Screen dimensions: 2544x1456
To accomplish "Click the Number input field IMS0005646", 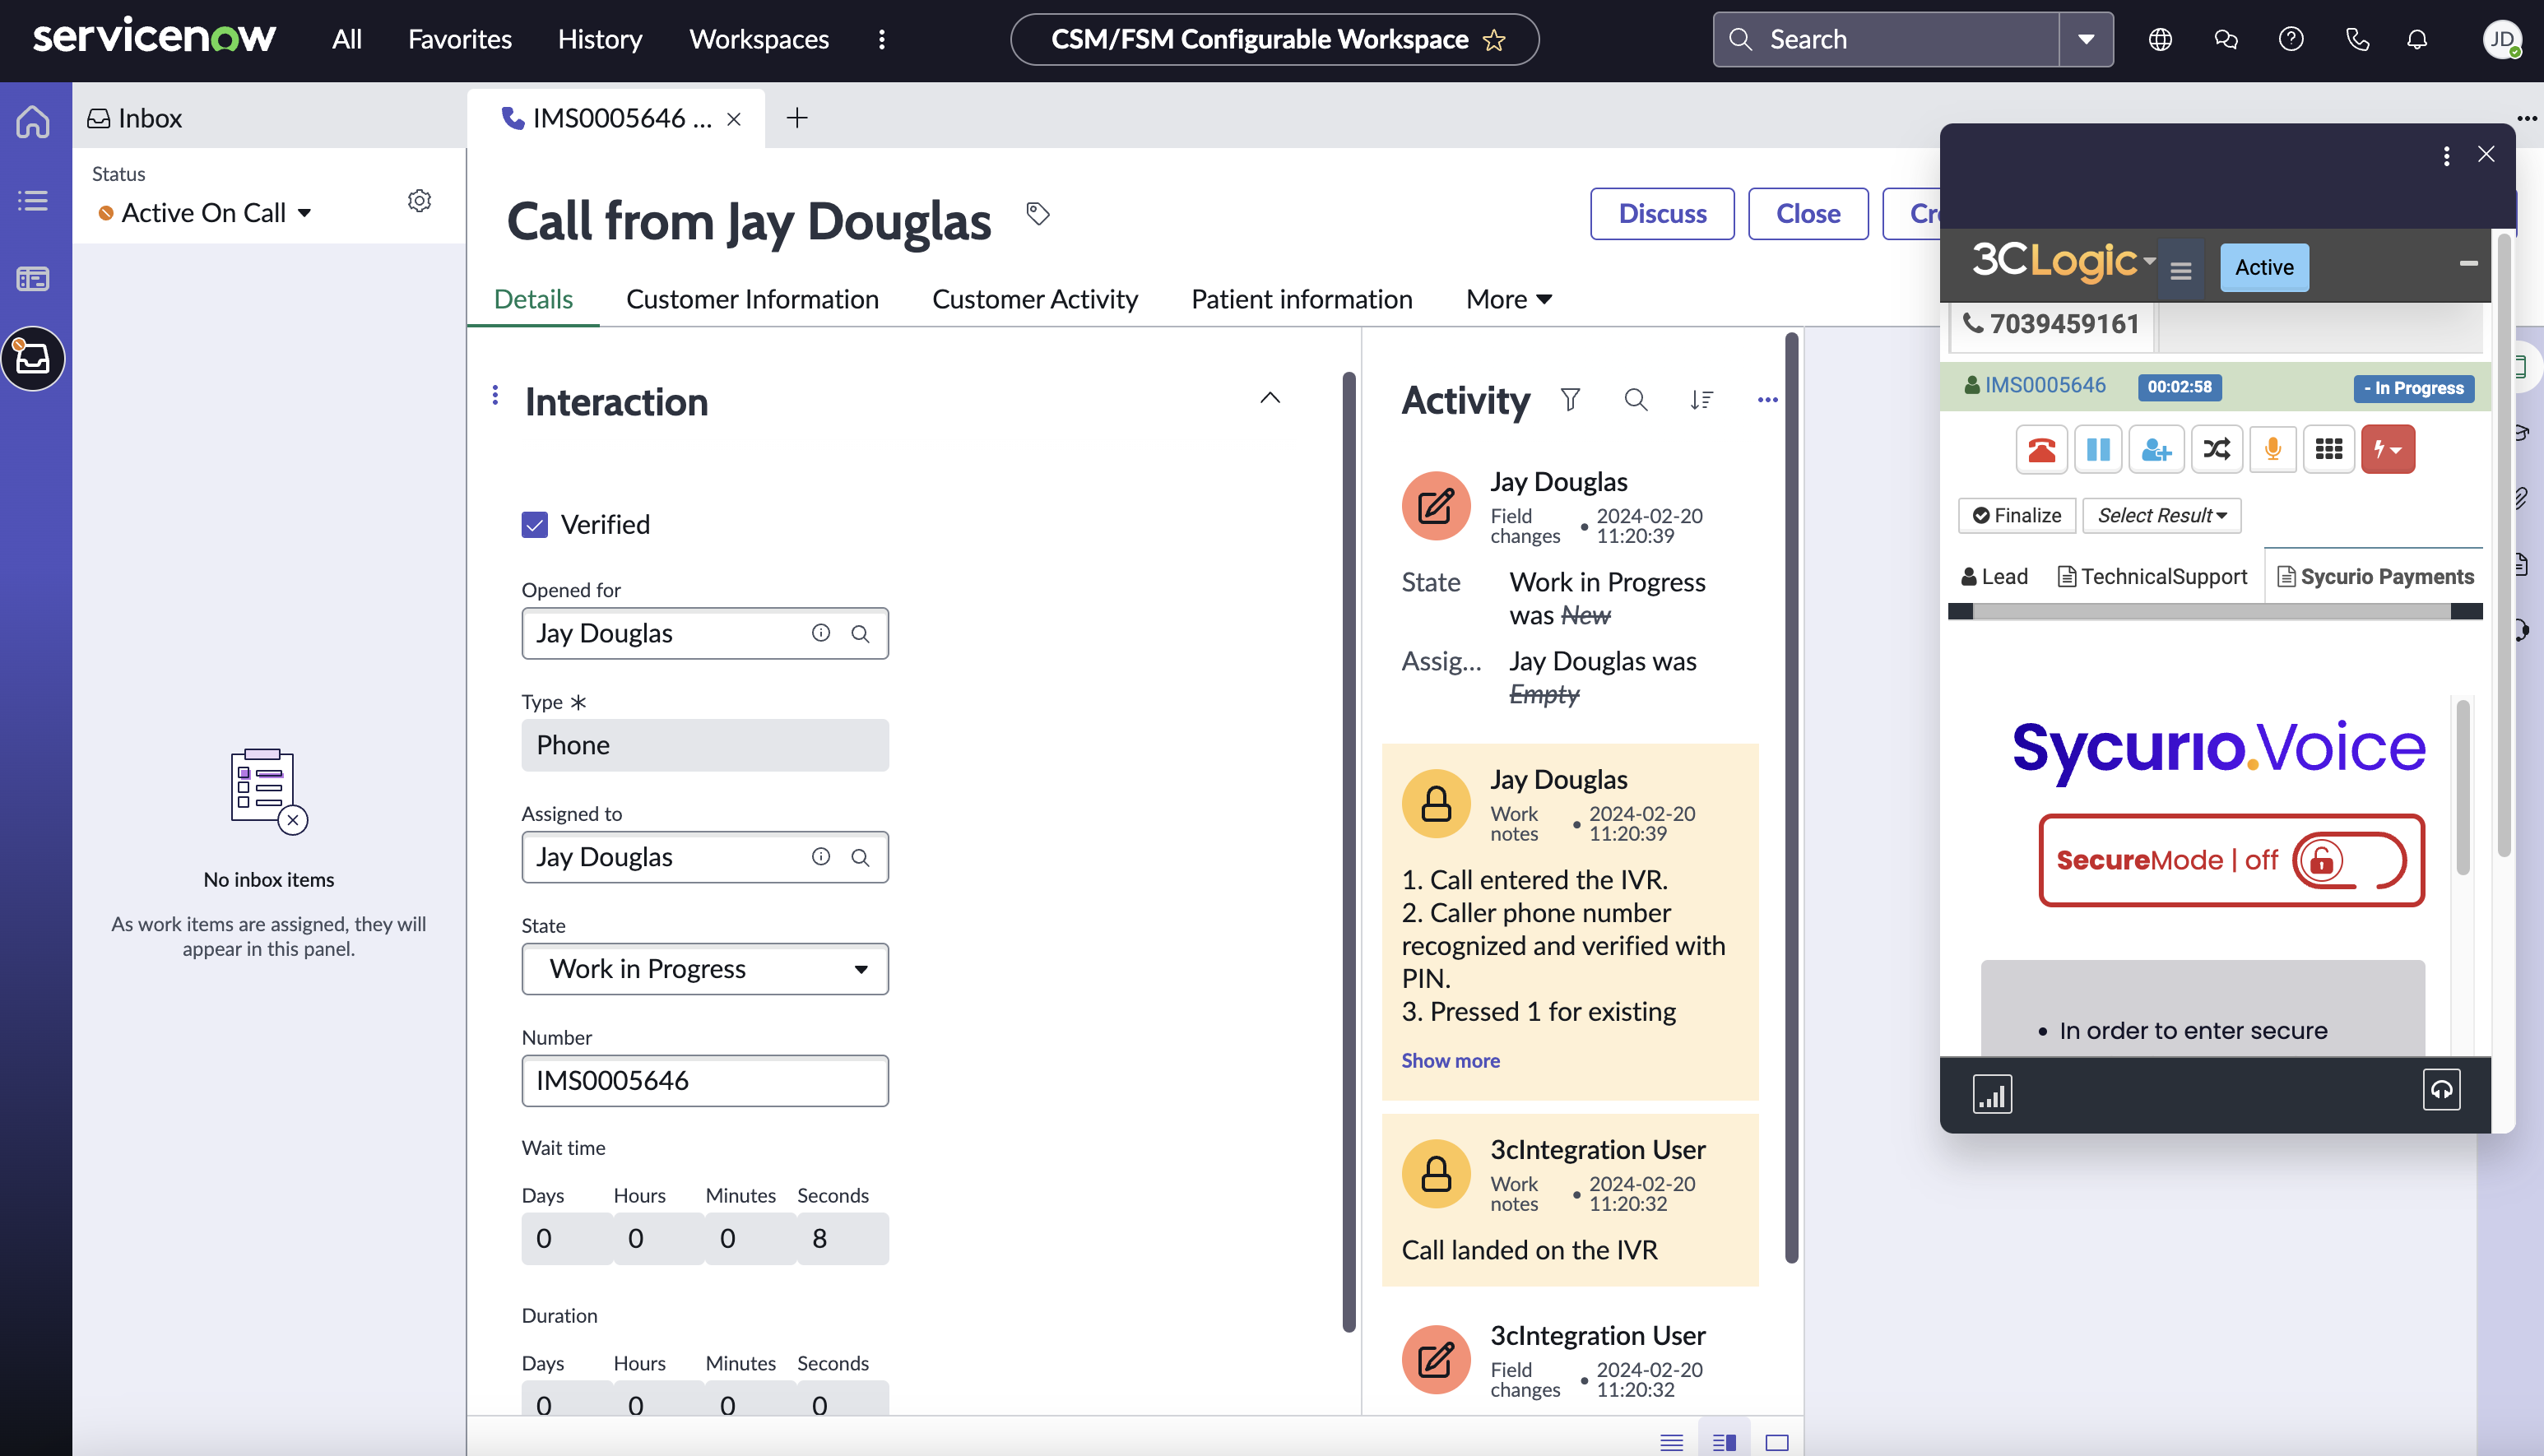I will click(x=704, y=1080).
